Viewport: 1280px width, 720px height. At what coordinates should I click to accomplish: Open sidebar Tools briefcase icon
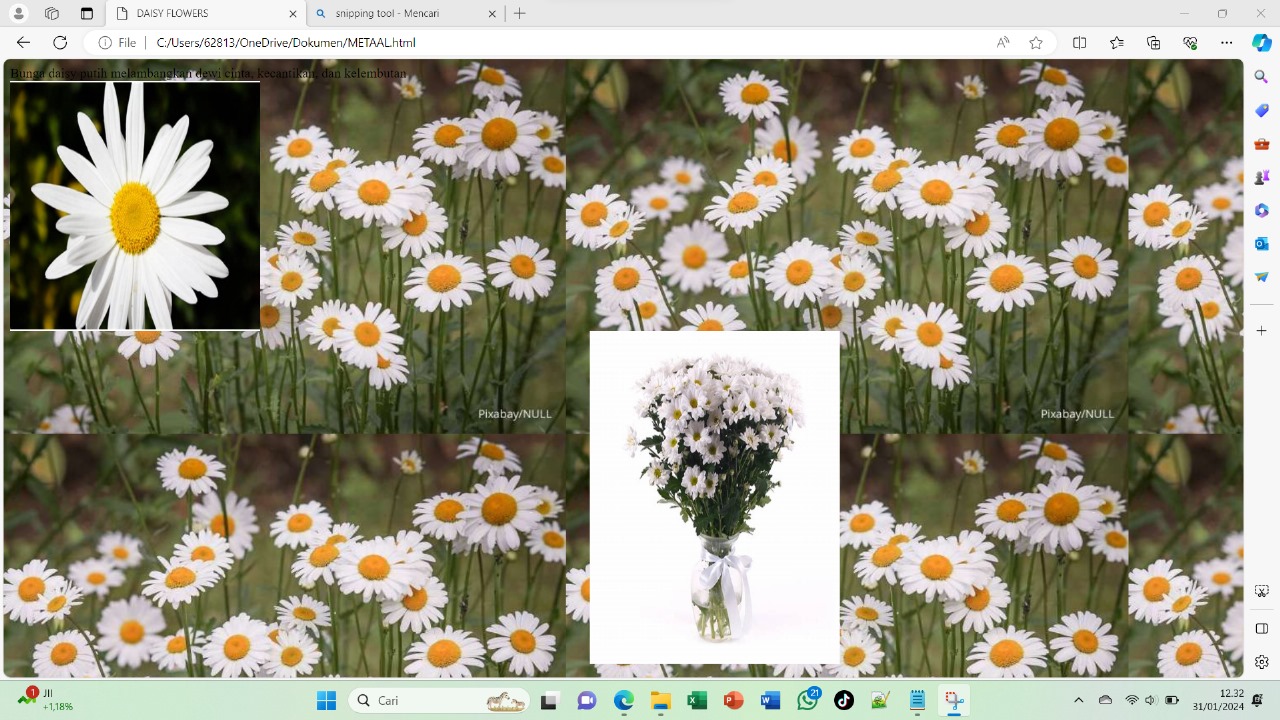[x=1261, y=144]
